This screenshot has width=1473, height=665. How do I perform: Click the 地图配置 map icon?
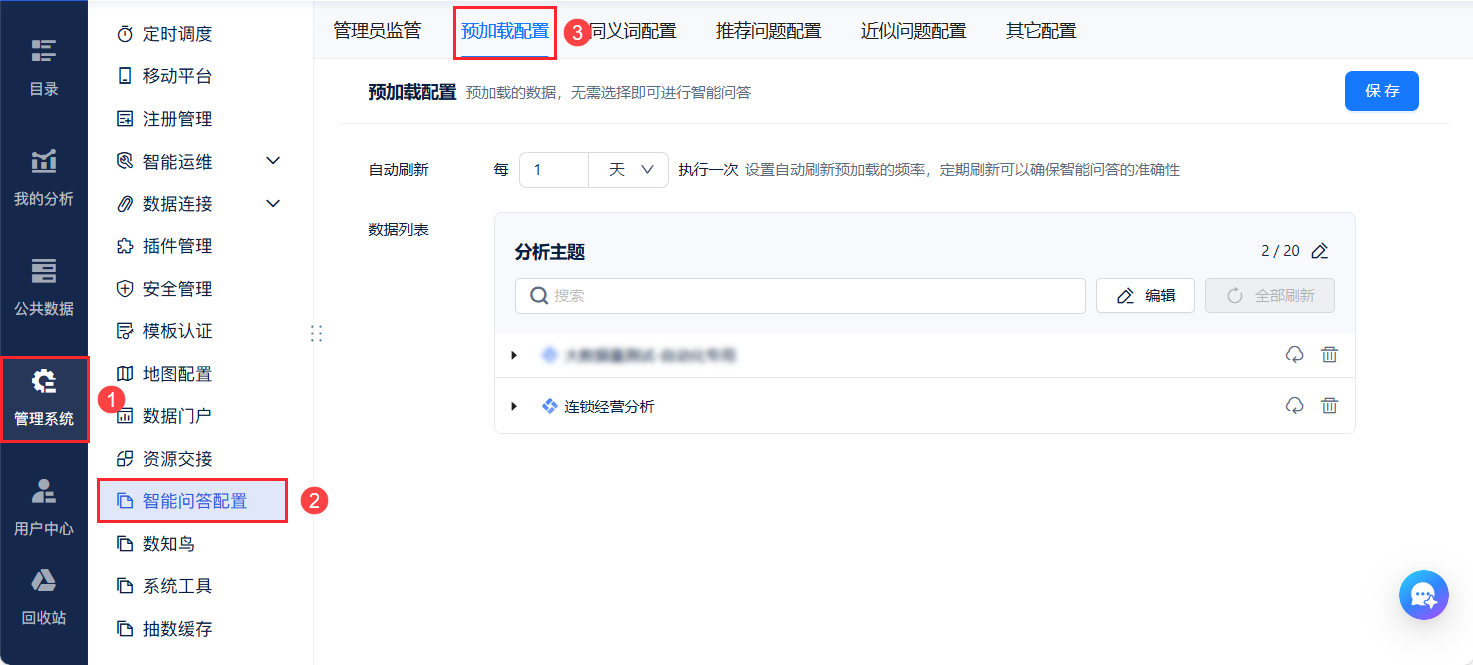[x=125, y=374]
